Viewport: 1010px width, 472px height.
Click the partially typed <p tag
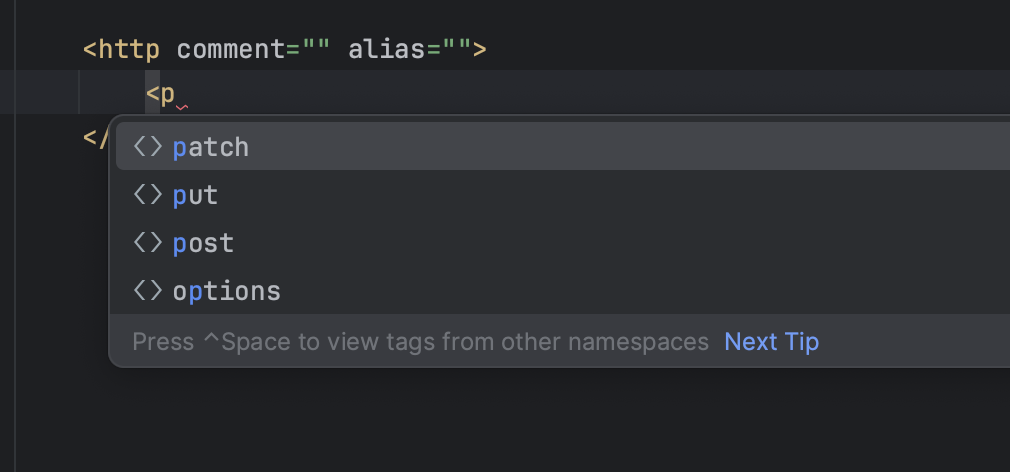coord(160,94)
